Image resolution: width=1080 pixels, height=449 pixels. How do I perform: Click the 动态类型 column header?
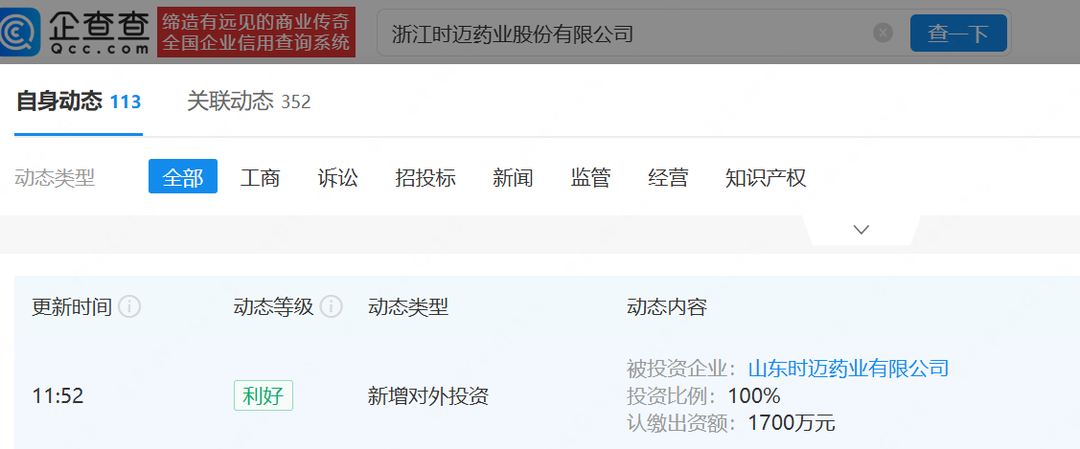[408, 307]
